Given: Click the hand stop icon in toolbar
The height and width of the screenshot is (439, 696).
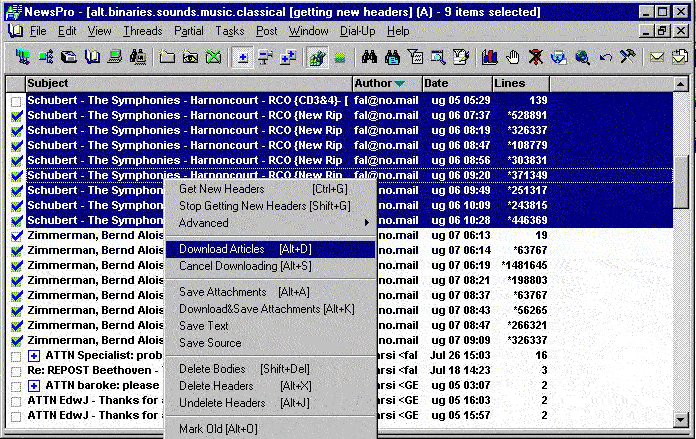Looking at the screenshot, I should coord(514,57).
